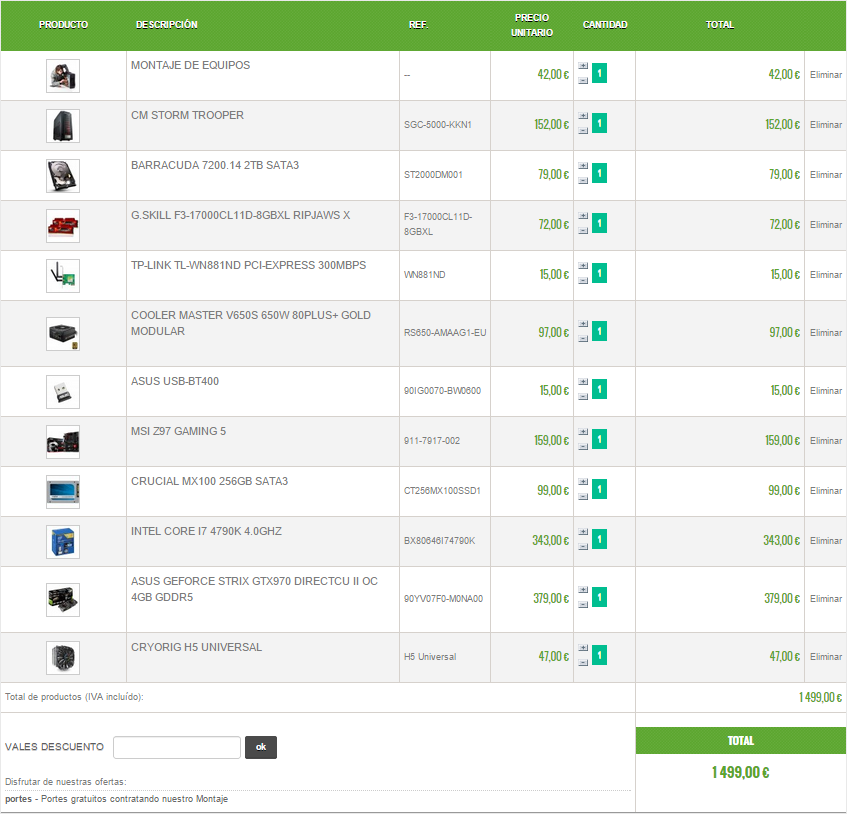
Task: Click Eliminar for ASUS USB-BT400
Action: pyautogui.click(x=826, y=391)
